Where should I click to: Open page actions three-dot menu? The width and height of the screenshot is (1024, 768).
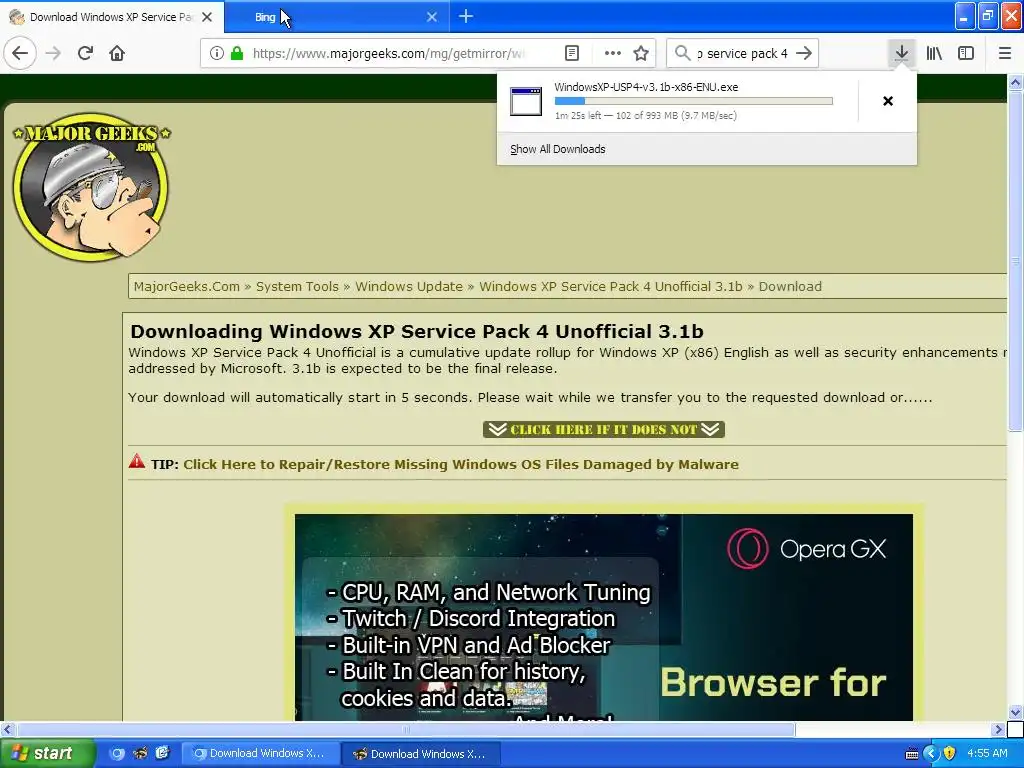pos(613,53)
